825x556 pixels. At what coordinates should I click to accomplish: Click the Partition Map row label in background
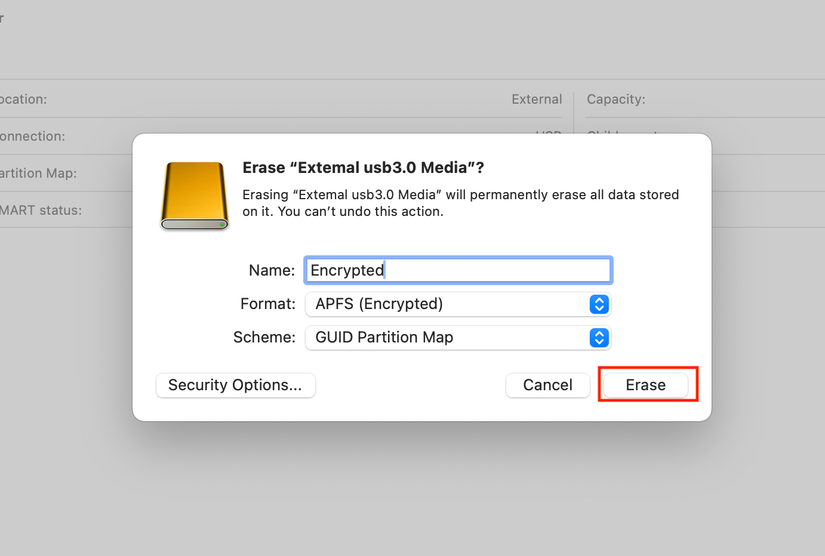39,173
